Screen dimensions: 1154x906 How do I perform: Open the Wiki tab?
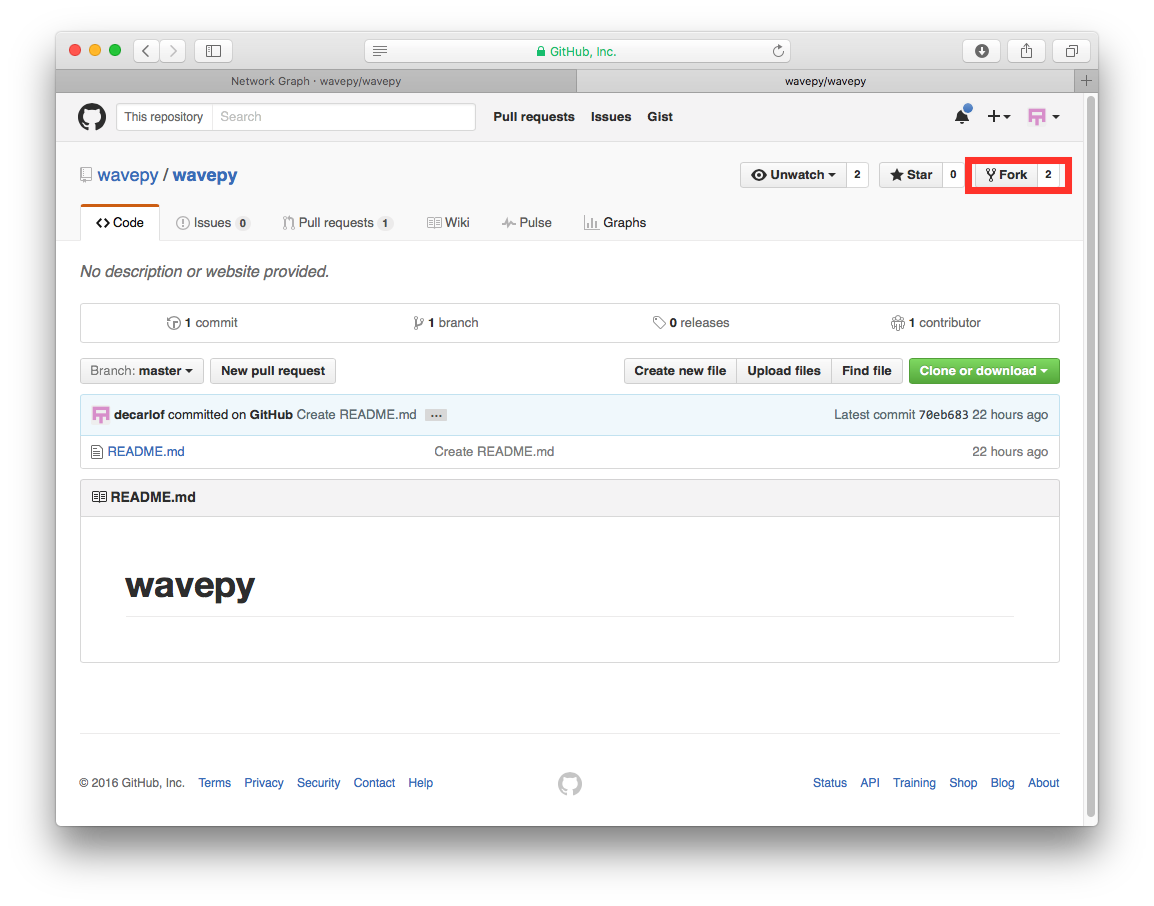pos(448,222)
